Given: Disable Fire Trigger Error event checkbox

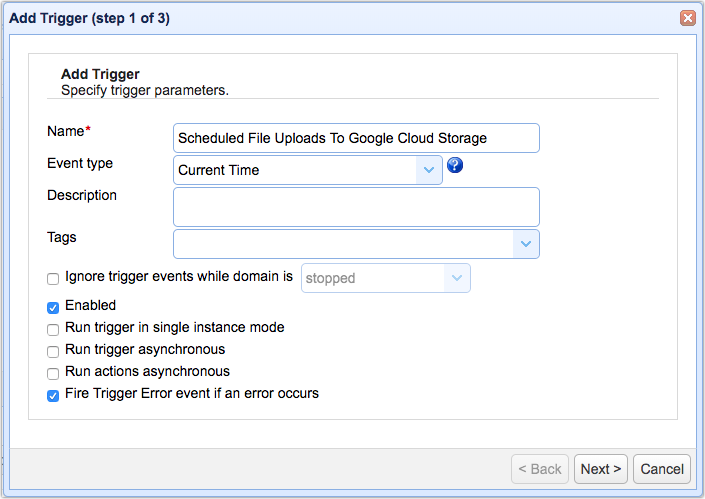Looking at the screenshot, I should coord(53,395).
